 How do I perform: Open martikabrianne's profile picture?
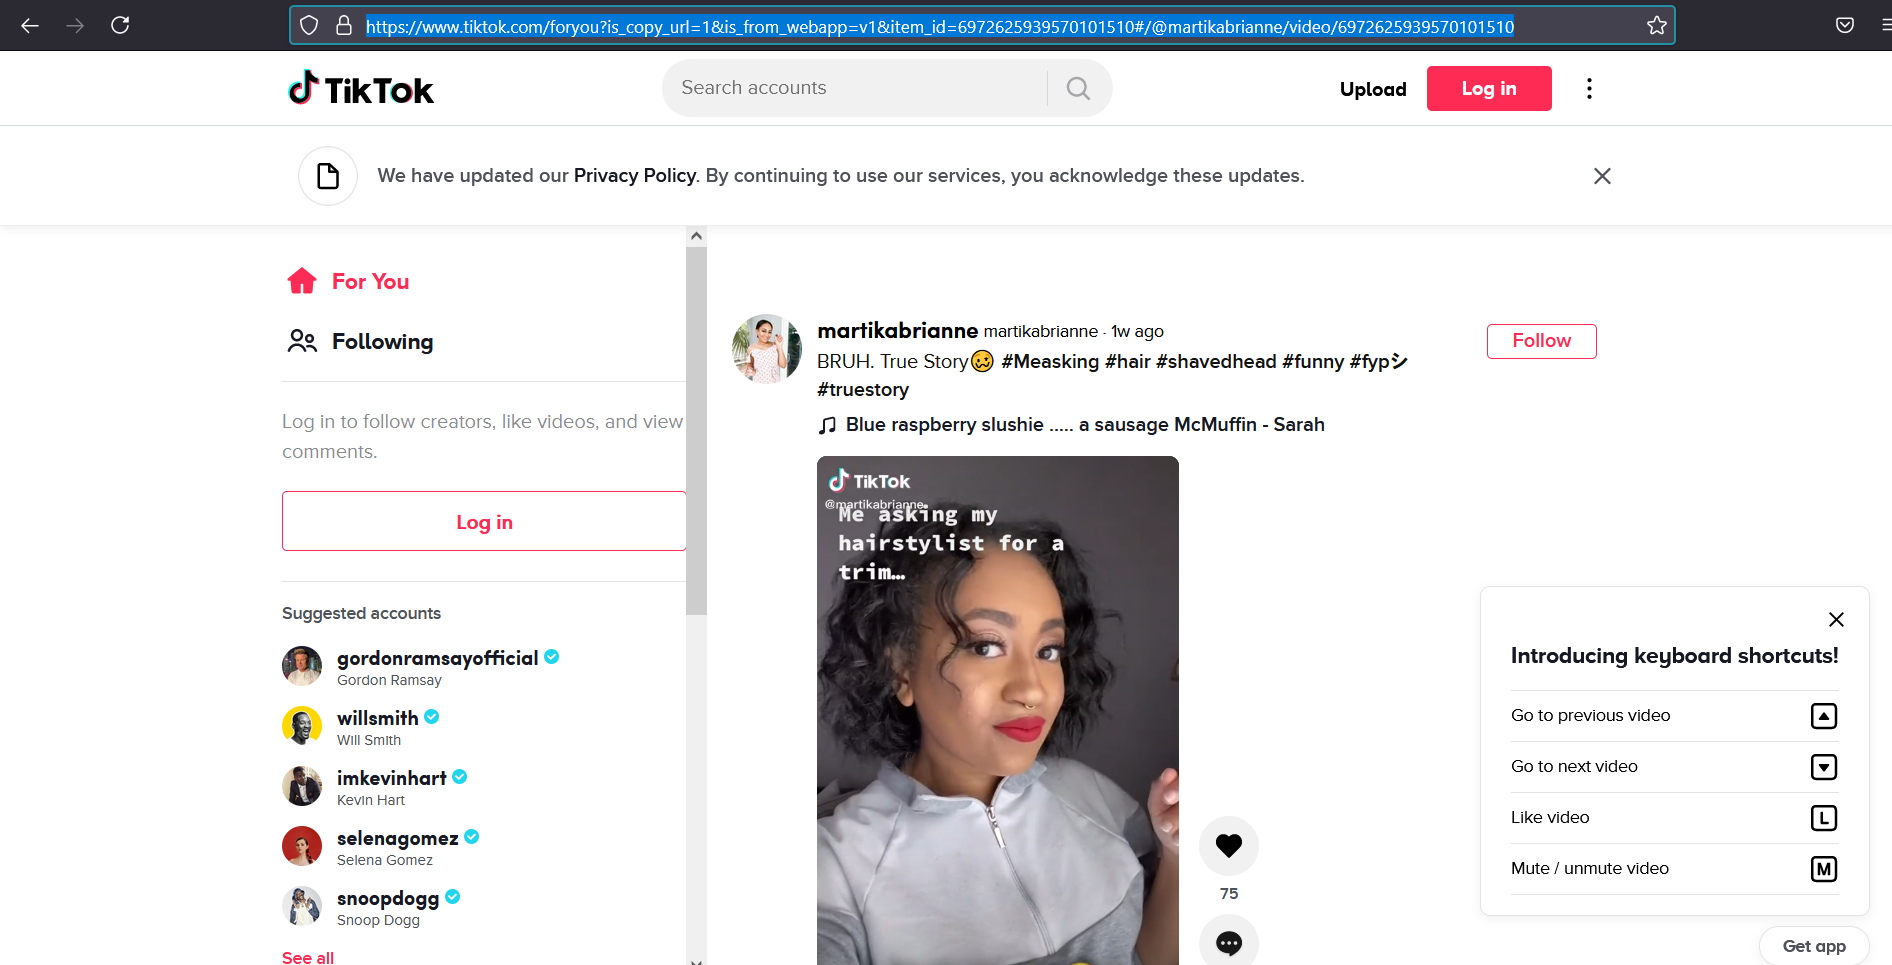point(767,349)
